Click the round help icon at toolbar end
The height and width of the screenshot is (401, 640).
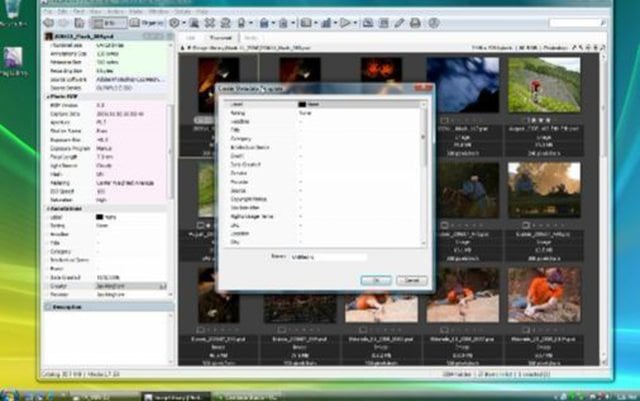pos(433,23)
